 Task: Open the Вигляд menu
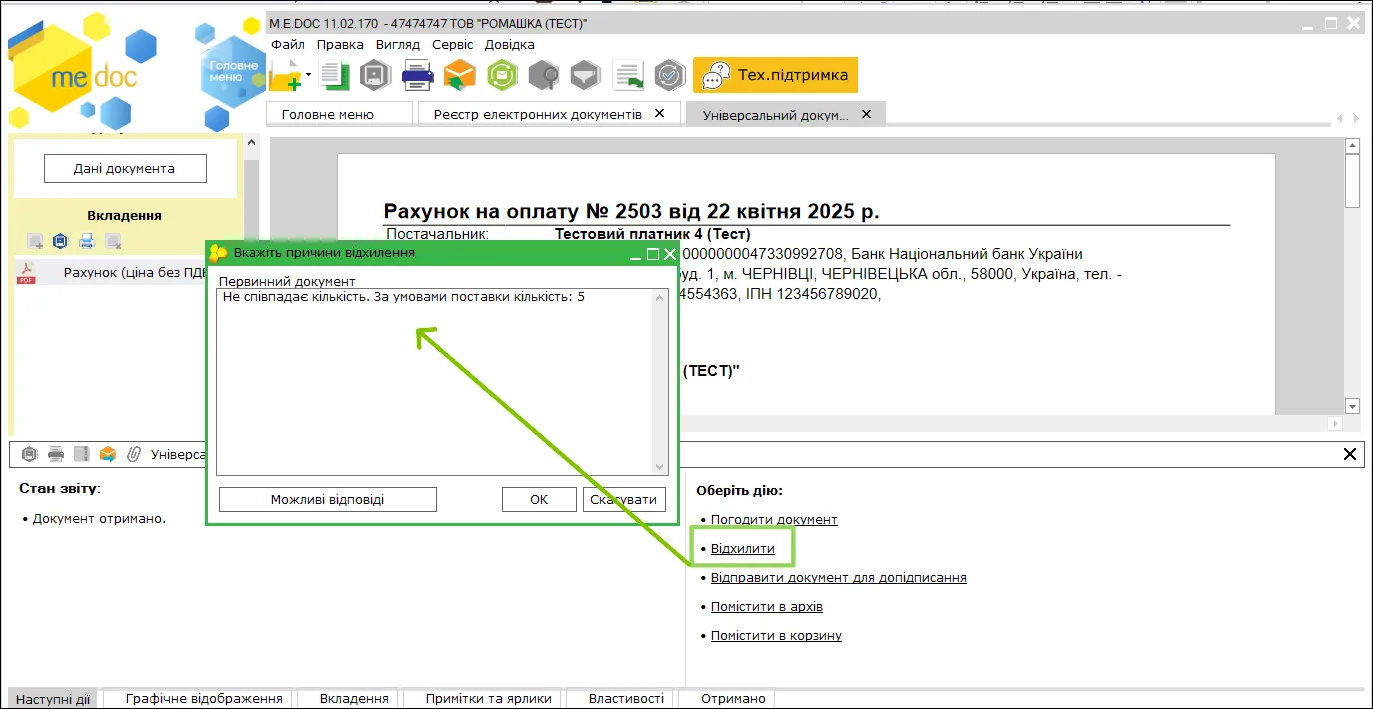click(398, 44)
